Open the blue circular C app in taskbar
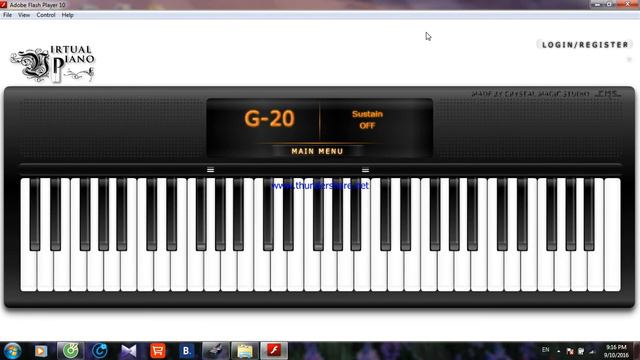This screenshot has width=640, height=360. 99,351
